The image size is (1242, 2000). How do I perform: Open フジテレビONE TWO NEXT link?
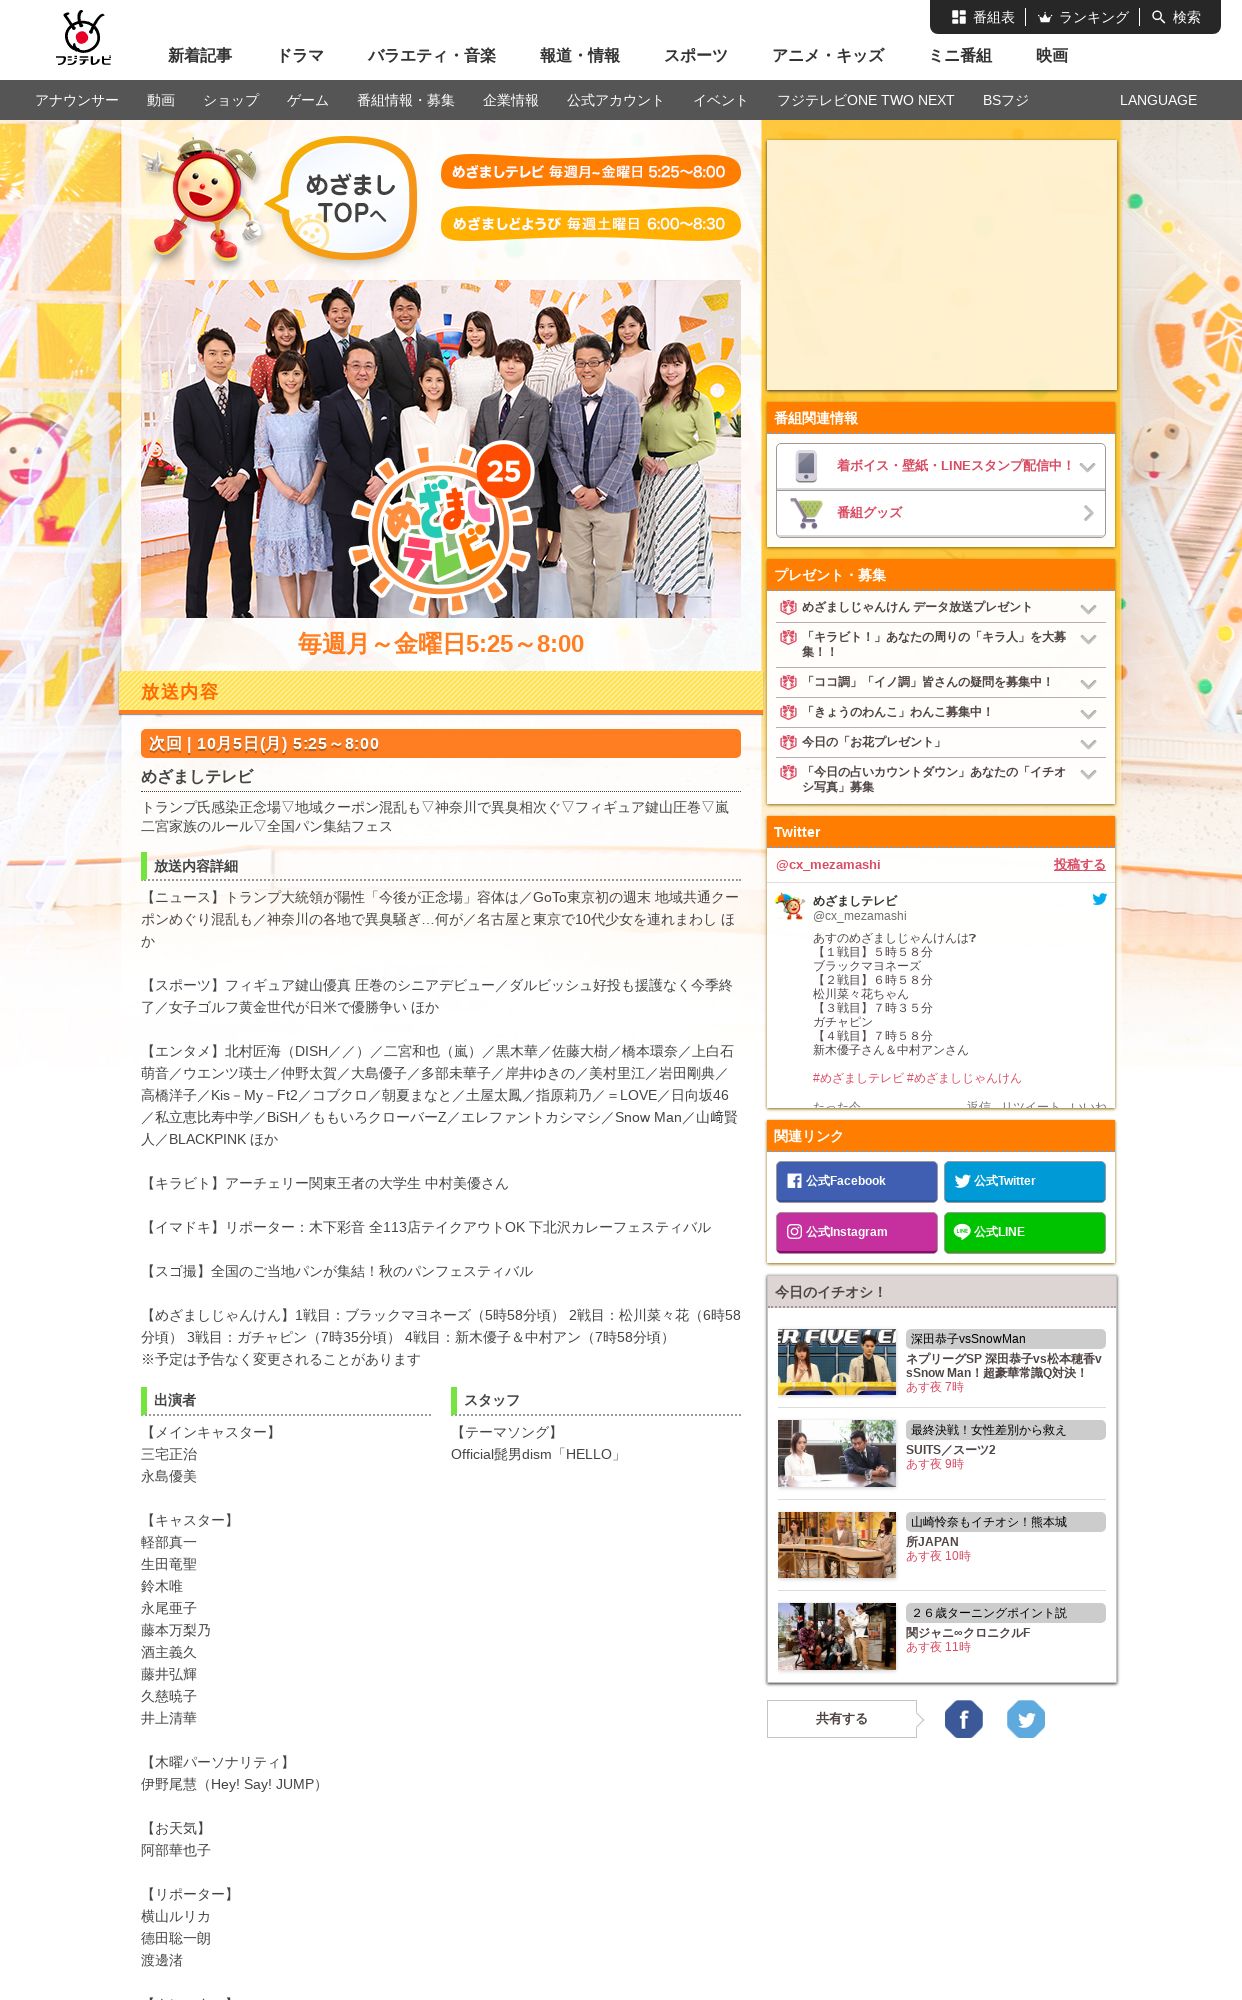click(866, 100)
